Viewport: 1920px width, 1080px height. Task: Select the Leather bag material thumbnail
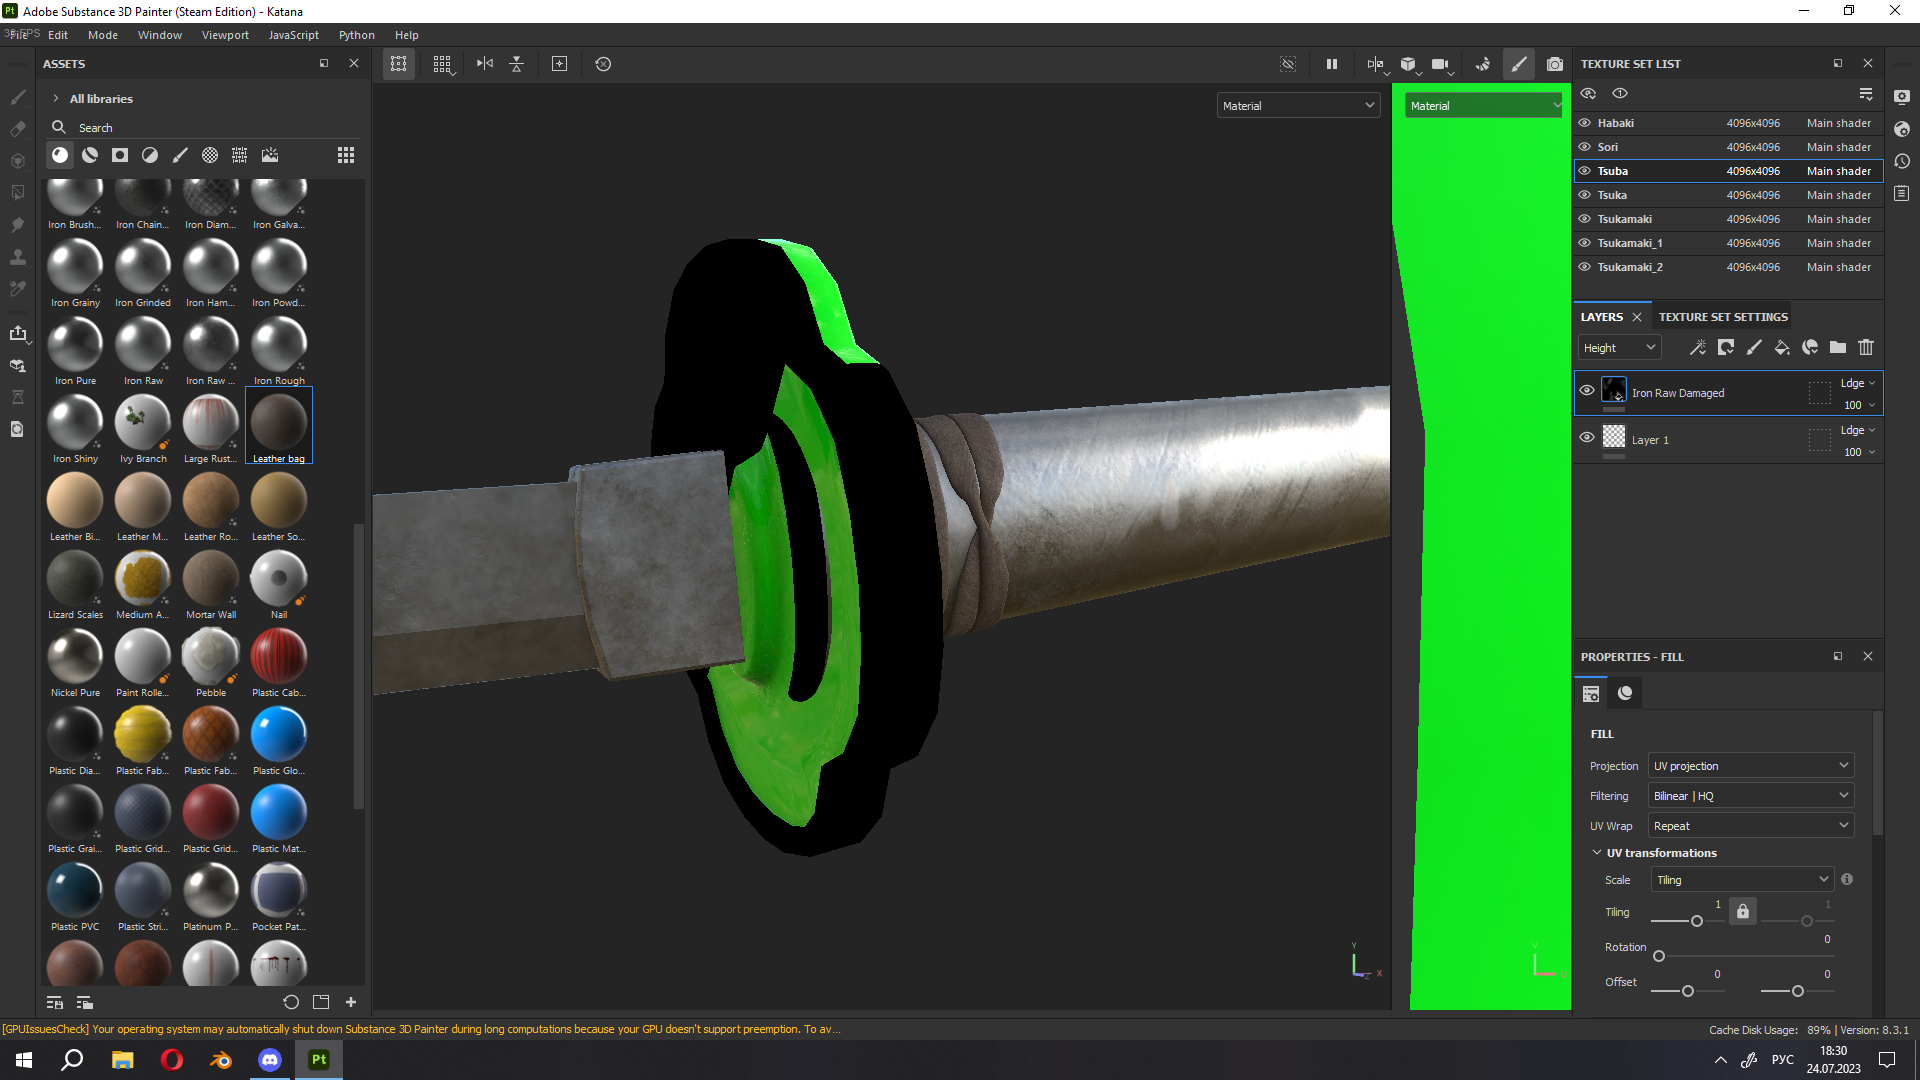coord(278,420)
